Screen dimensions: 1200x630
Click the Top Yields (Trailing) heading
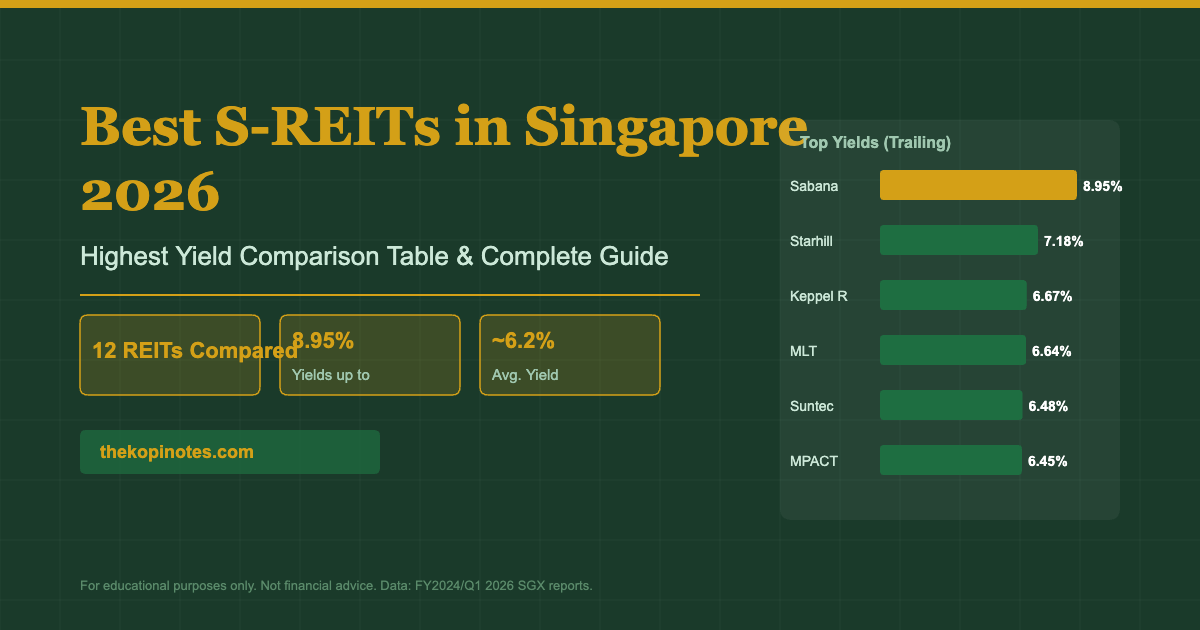(875, 143)
